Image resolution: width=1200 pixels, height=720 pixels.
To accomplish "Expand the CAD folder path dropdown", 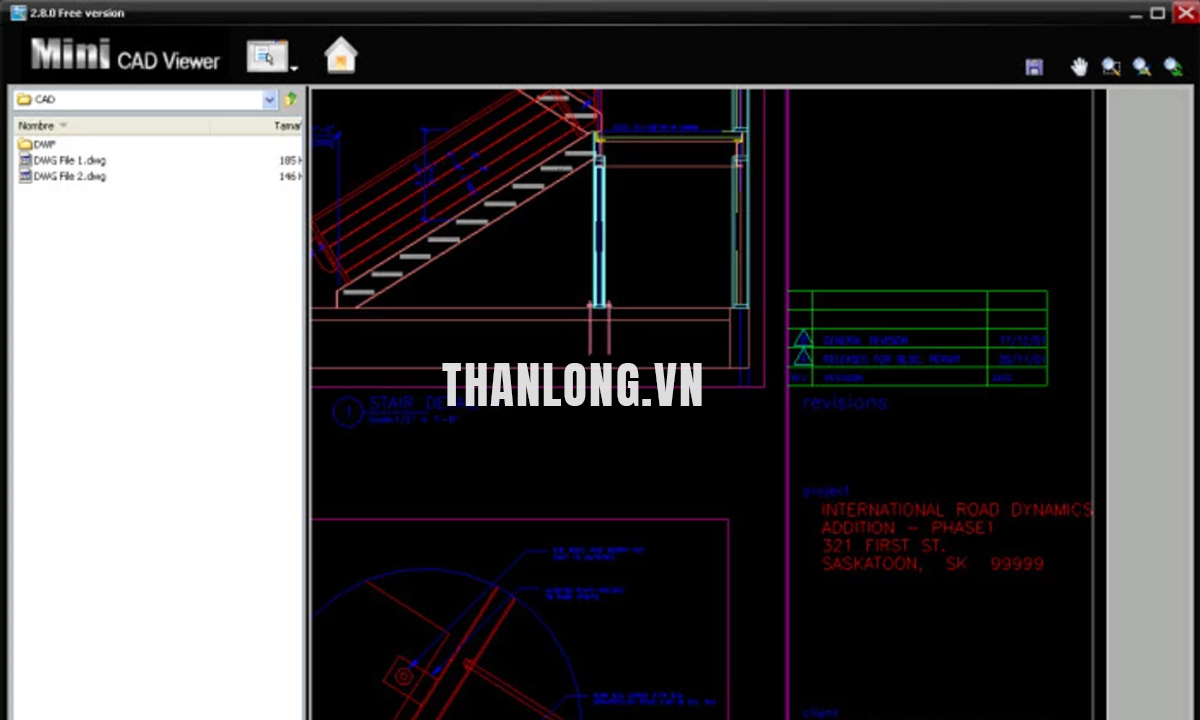I will click(x=270, y=100).
